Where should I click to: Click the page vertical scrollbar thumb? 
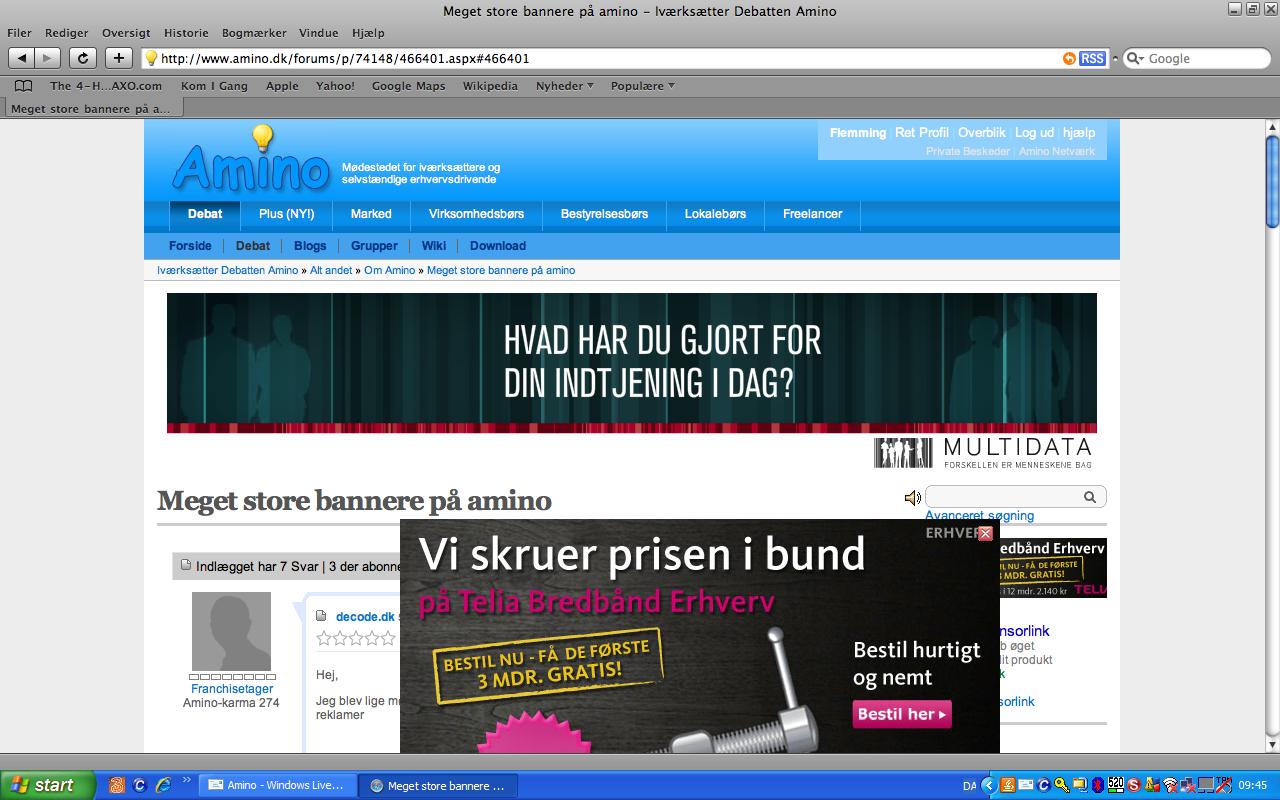click(x=1272, y=180)
